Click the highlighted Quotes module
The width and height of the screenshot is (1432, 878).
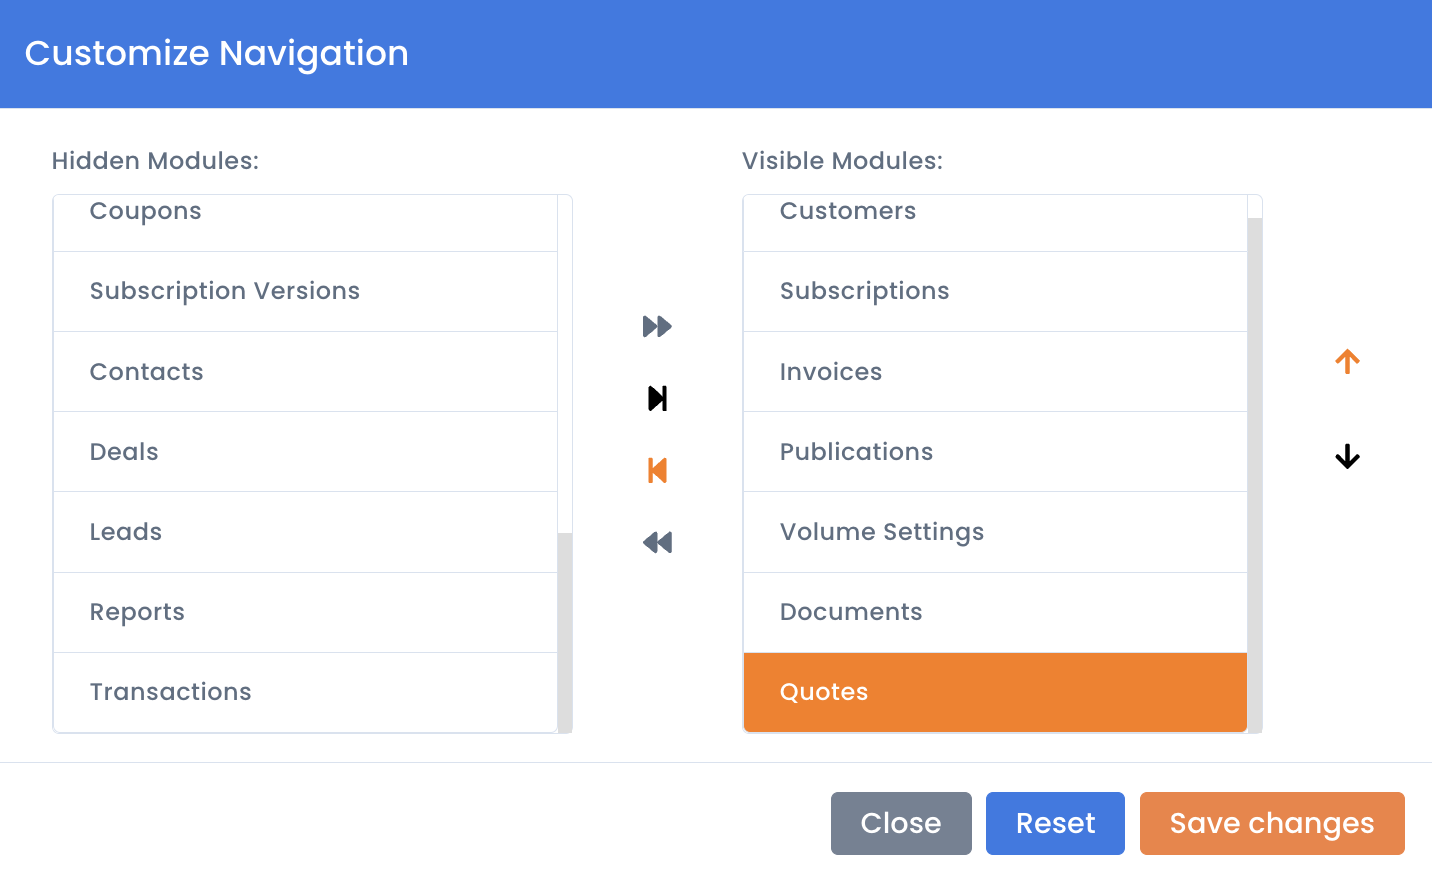995,692
